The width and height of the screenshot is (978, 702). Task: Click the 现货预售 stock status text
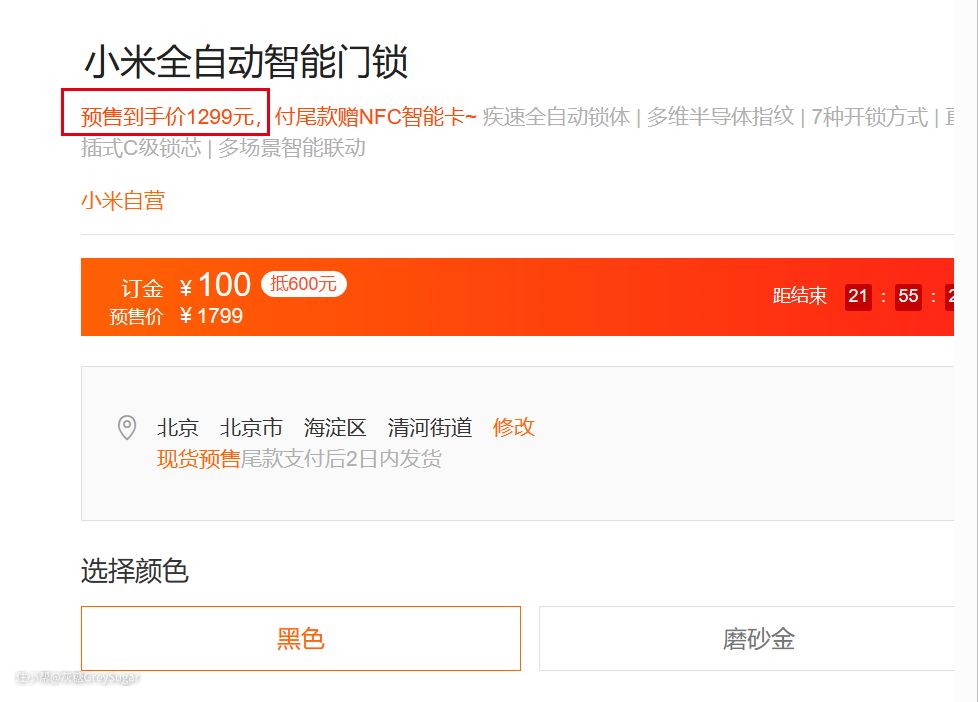(198, 459)
